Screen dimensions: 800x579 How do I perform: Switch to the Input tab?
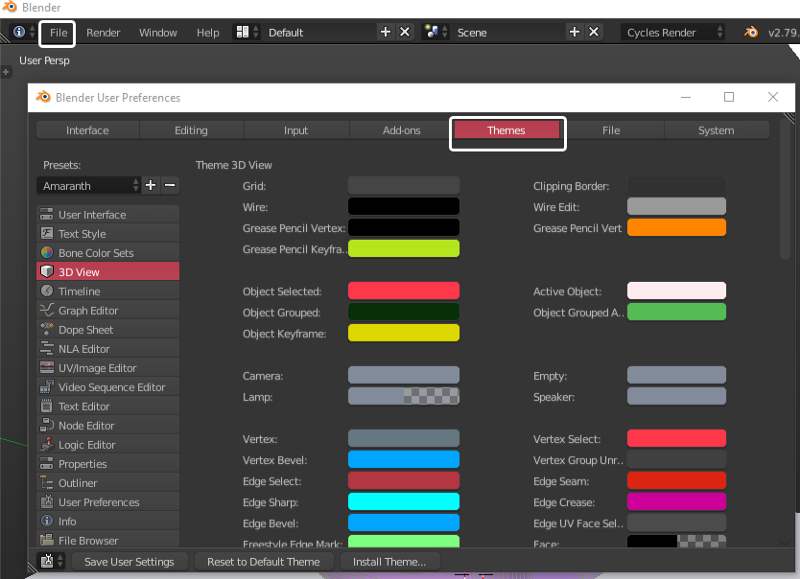(x=296, y=130)
